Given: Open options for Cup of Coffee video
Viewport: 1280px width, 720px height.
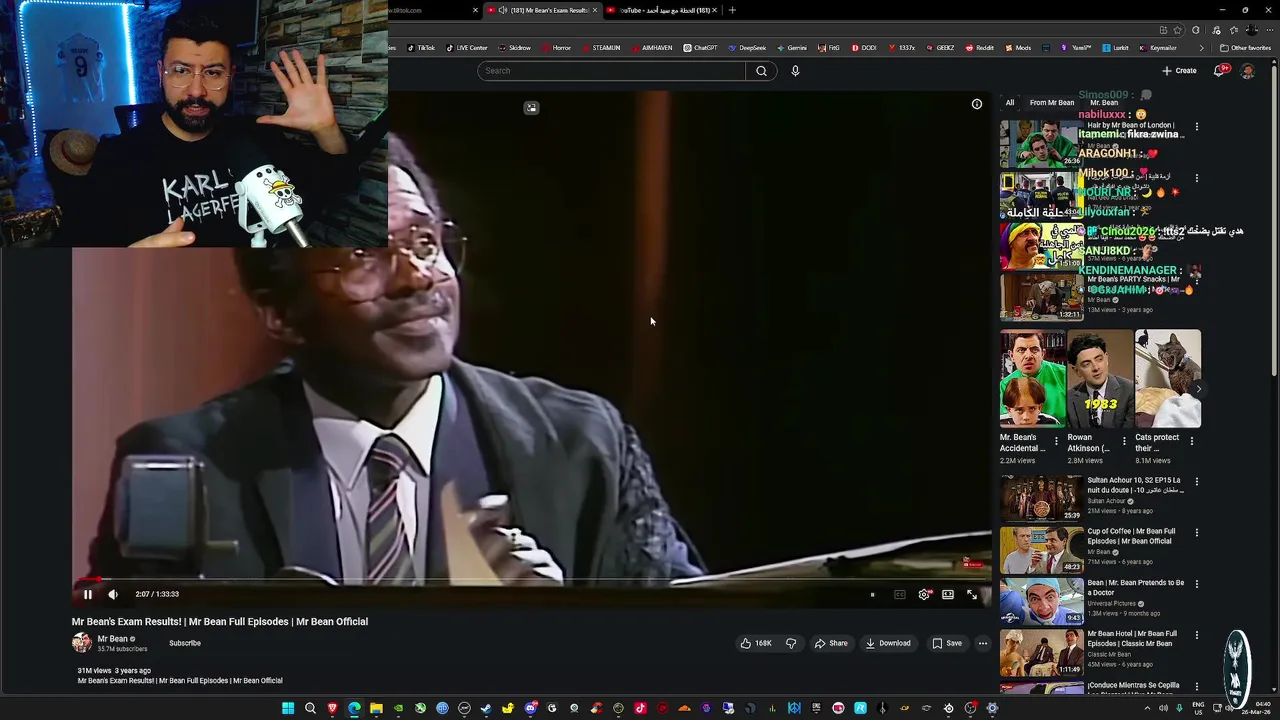Looking at the screenshot, I should click(1197, 533).
